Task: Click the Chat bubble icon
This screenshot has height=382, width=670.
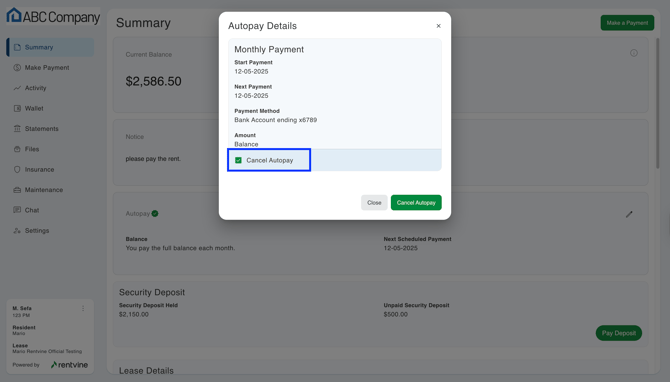Action: [17, 210]
